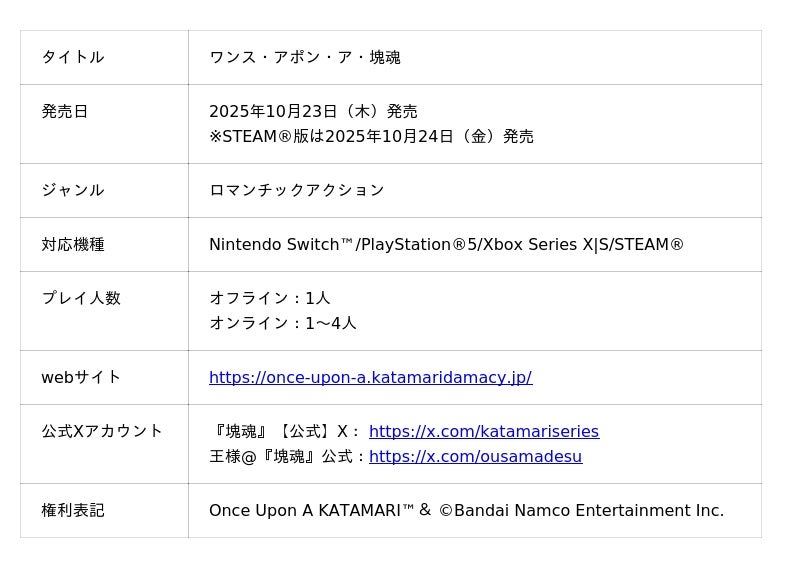800x568 pixels.
Task: Click the webサイト row label
Action: pyautogui.click(x=81, y=377)
